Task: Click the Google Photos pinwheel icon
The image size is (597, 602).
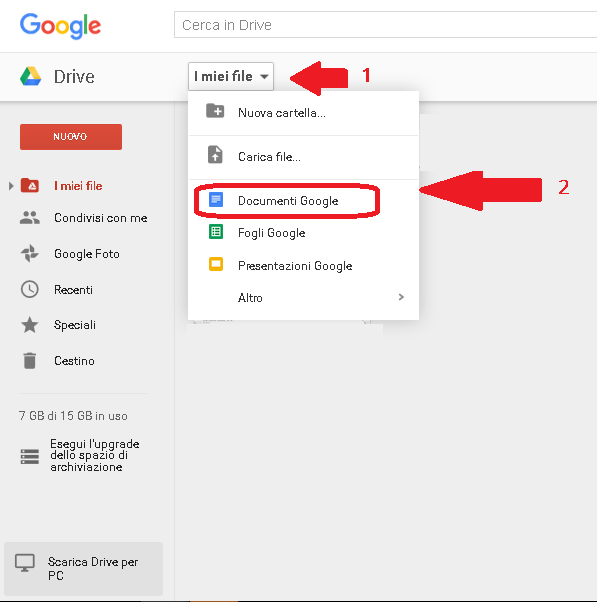Action: (30, 253)
